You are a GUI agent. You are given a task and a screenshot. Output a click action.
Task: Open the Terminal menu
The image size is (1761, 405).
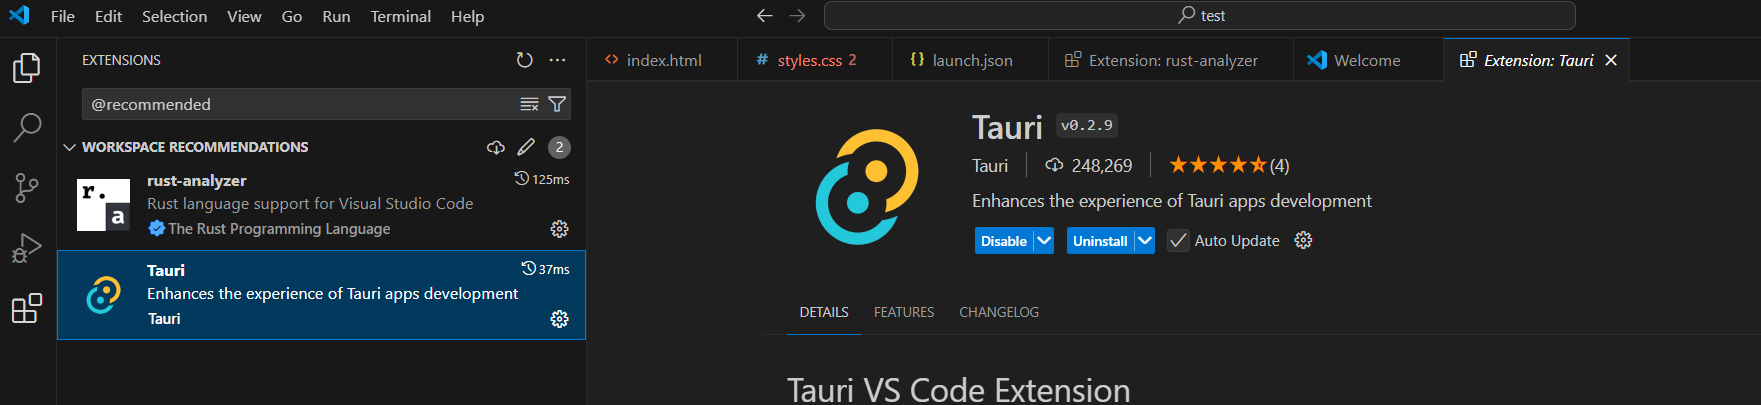pos(400,16)
